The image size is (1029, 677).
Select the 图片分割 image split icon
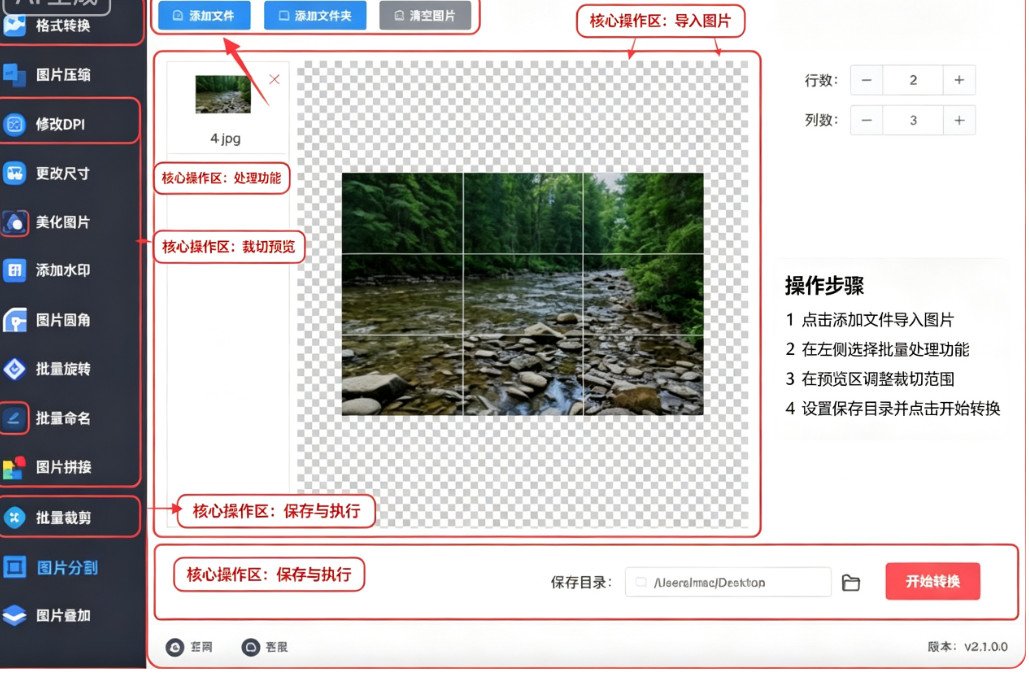tap(14, 567)
